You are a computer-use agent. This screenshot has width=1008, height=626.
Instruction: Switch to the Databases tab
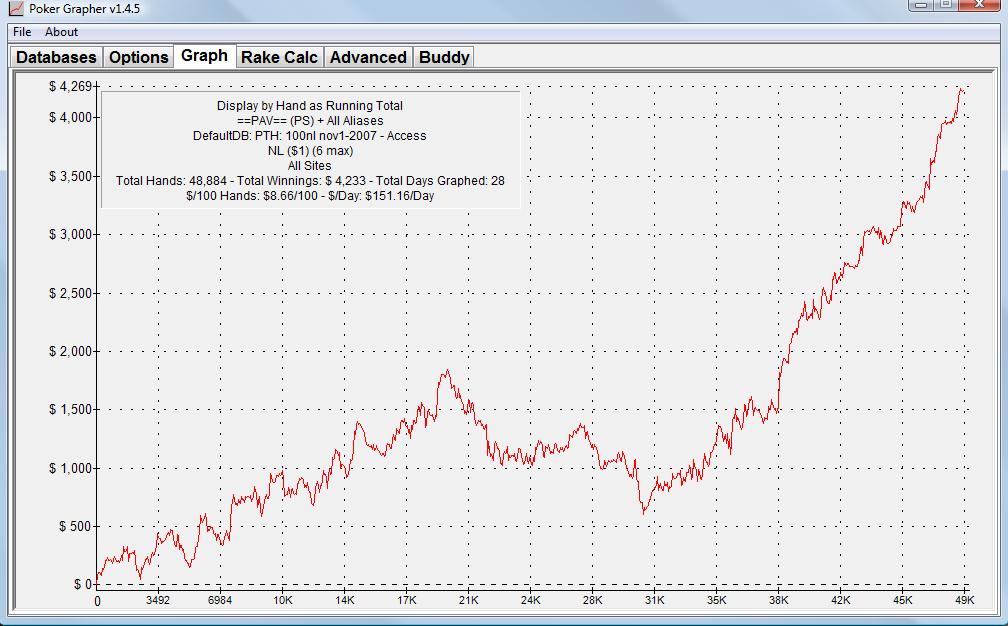56,57
